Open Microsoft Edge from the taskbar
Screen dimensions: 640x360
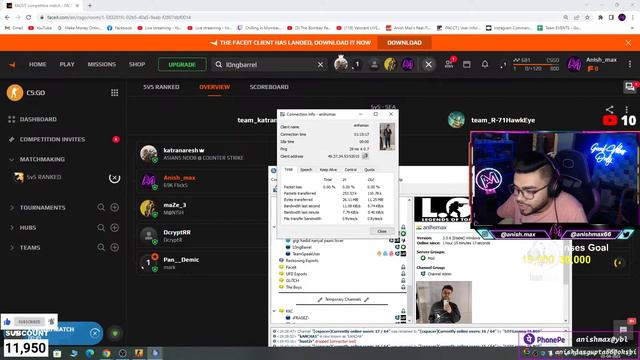point(90,353)
